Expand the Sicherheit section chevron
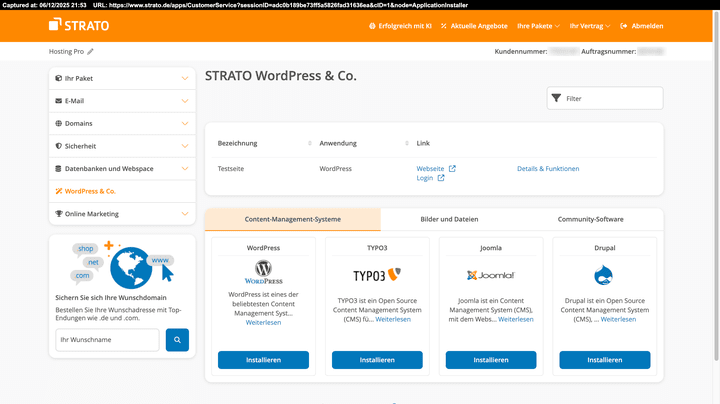 [185, 146]
